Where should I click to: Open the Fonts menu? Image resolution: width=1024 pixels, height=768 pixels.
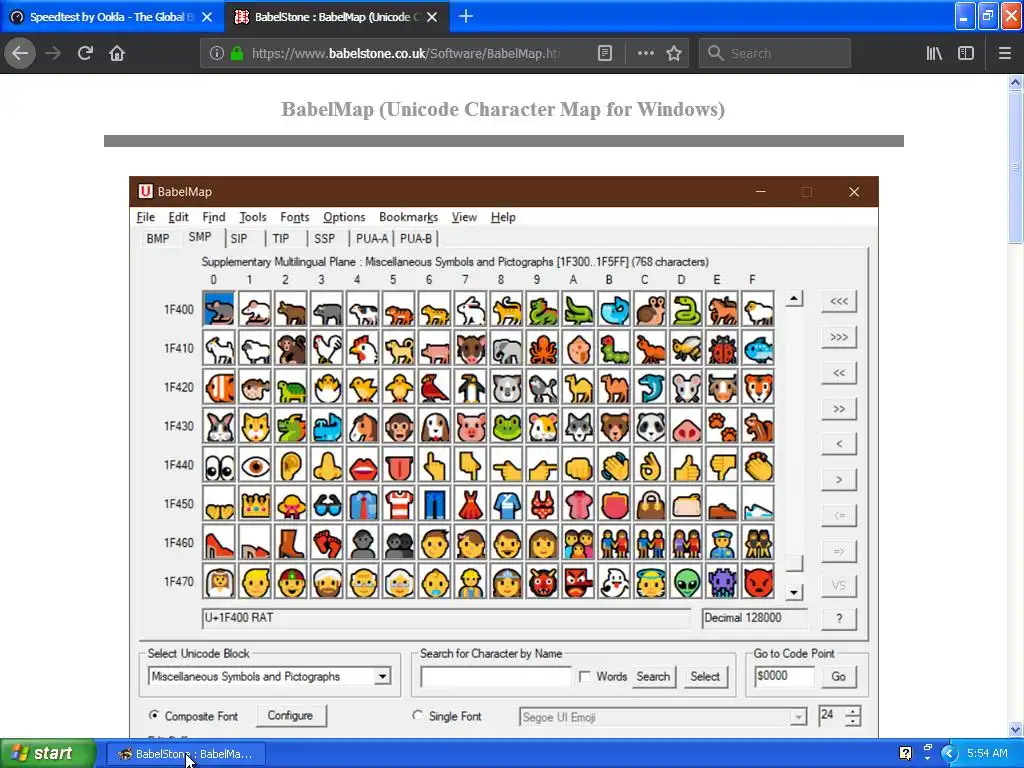[x=295, y=217]
